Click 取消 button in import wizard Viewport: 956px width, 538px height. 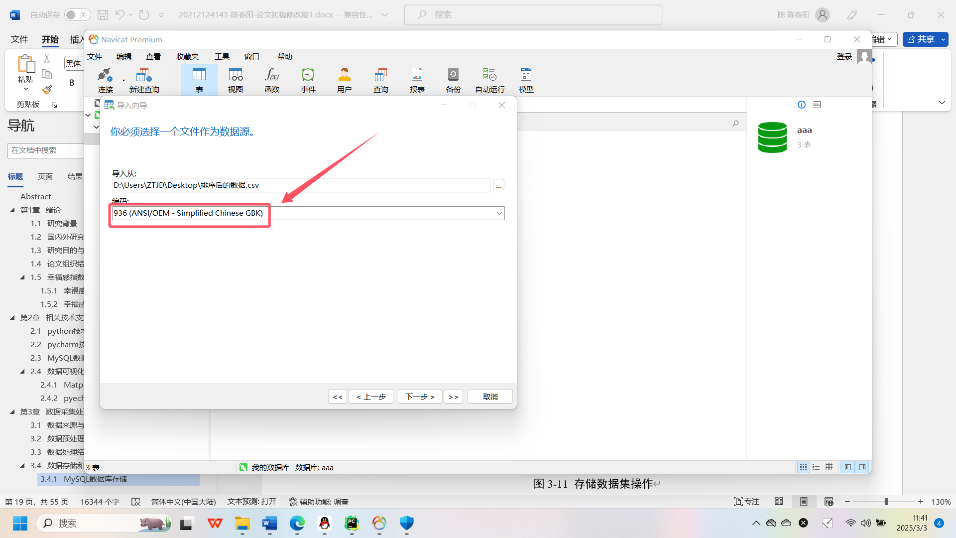[x=490, y=396]
